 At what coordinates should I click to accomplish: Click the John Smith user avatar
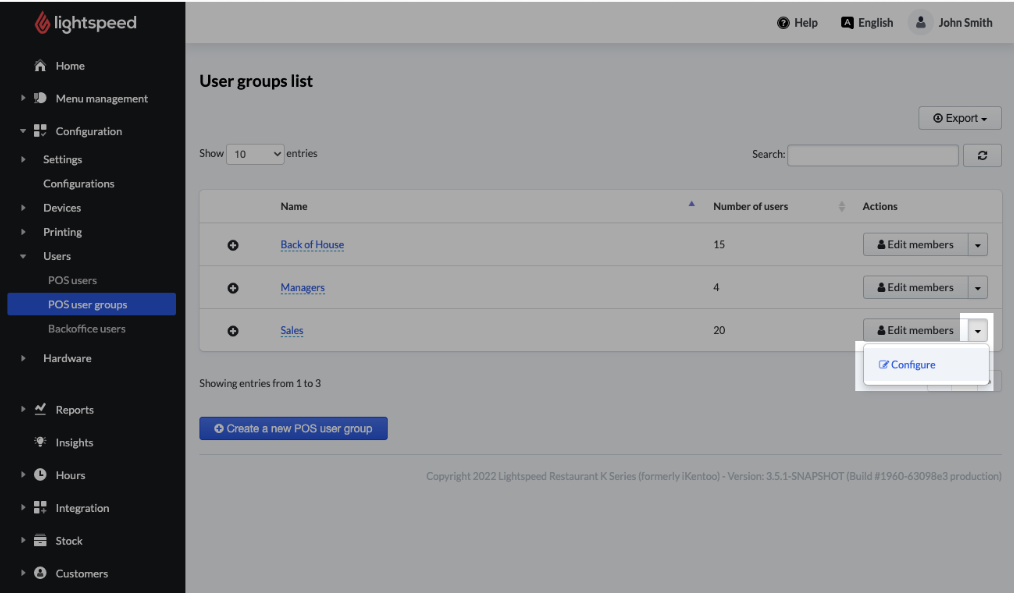(920, 23)
